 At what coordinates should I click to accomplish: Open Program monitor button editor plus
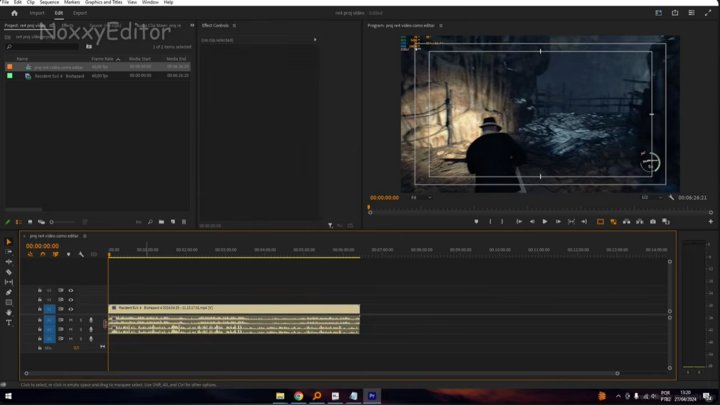coord(710,221)
